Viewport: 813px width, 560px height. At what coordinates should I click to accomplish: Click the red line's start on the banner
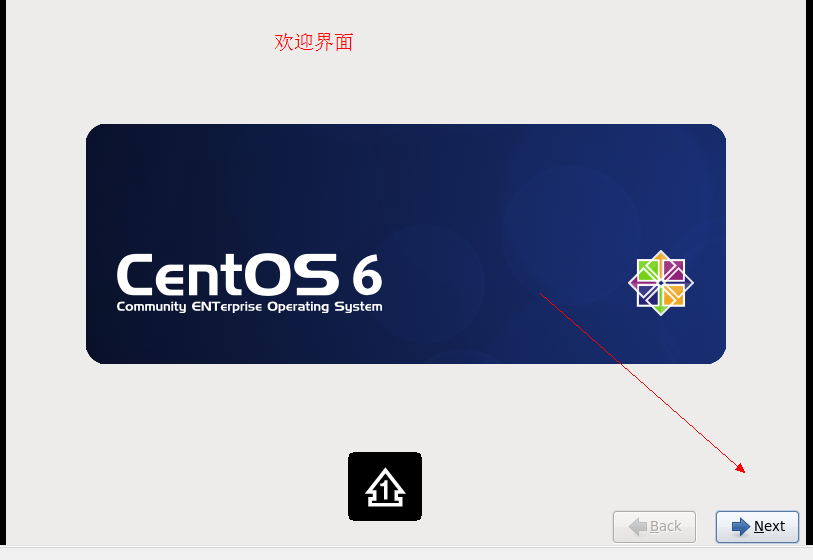pyautogui.click(x=541, y=294)
